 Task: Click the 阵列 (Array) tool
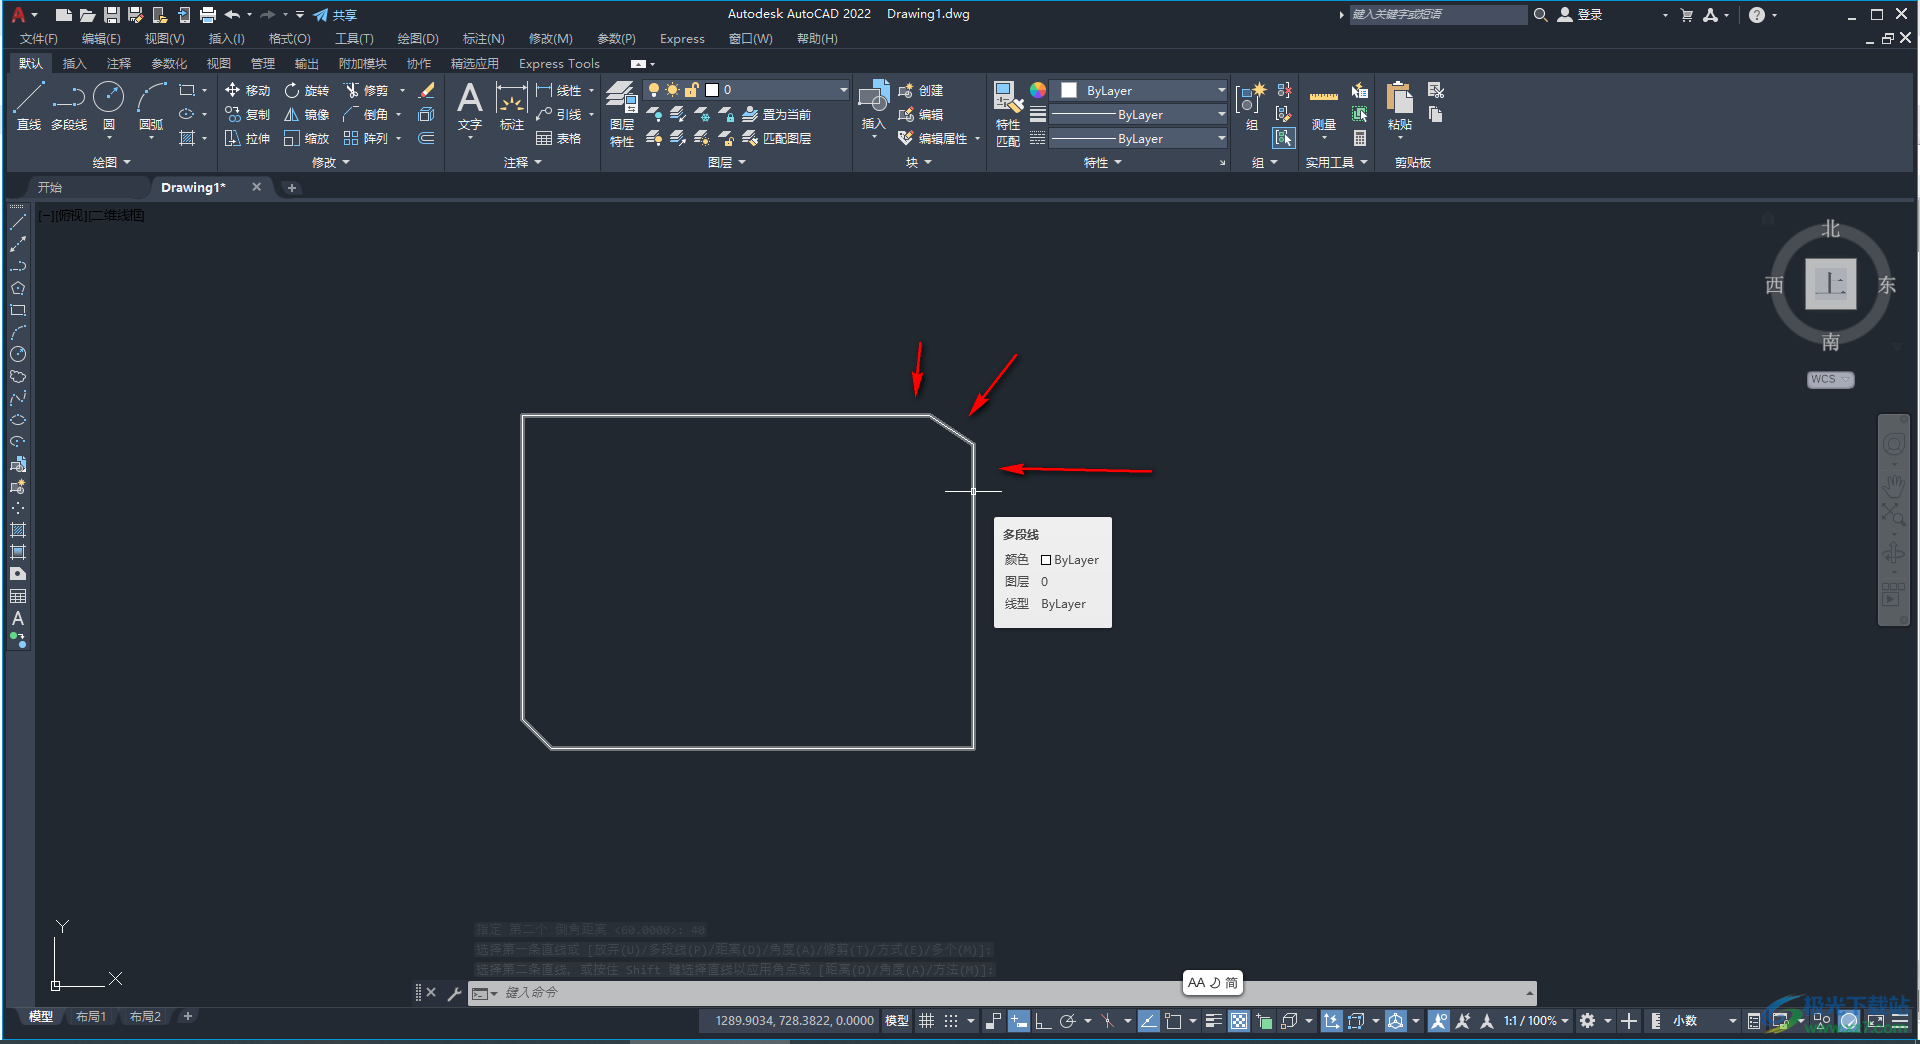click(366, 138)
